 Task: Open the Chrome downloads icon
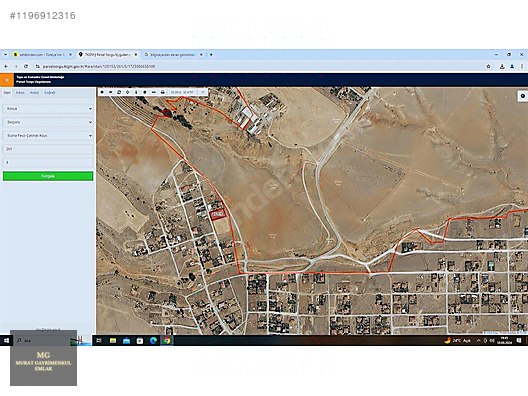pos(502,66)
